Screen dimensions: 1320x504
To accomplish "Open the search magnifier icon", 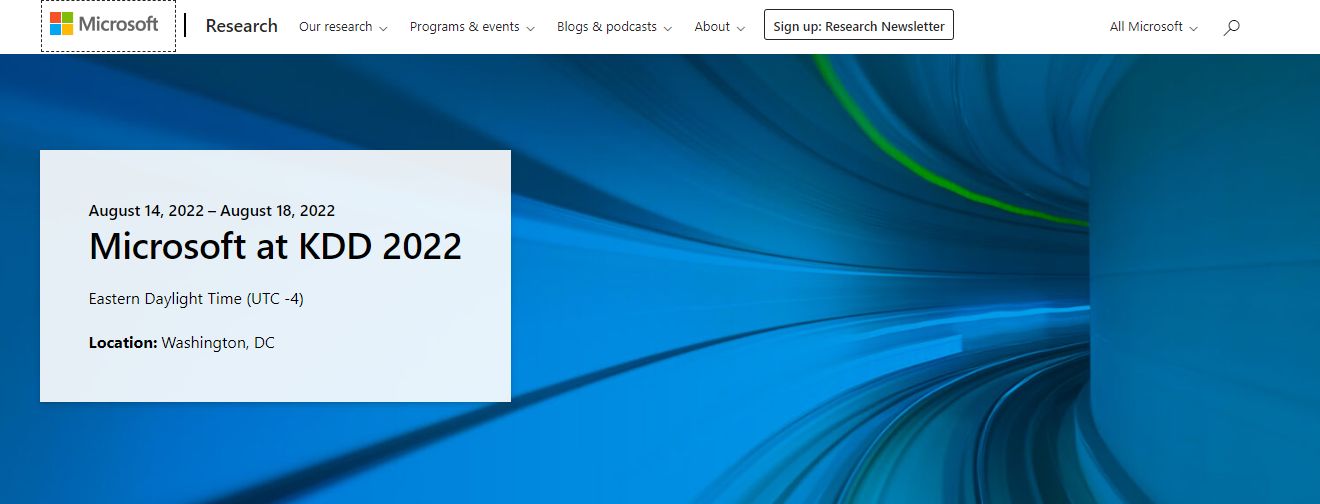I will tap(1231, 27).
